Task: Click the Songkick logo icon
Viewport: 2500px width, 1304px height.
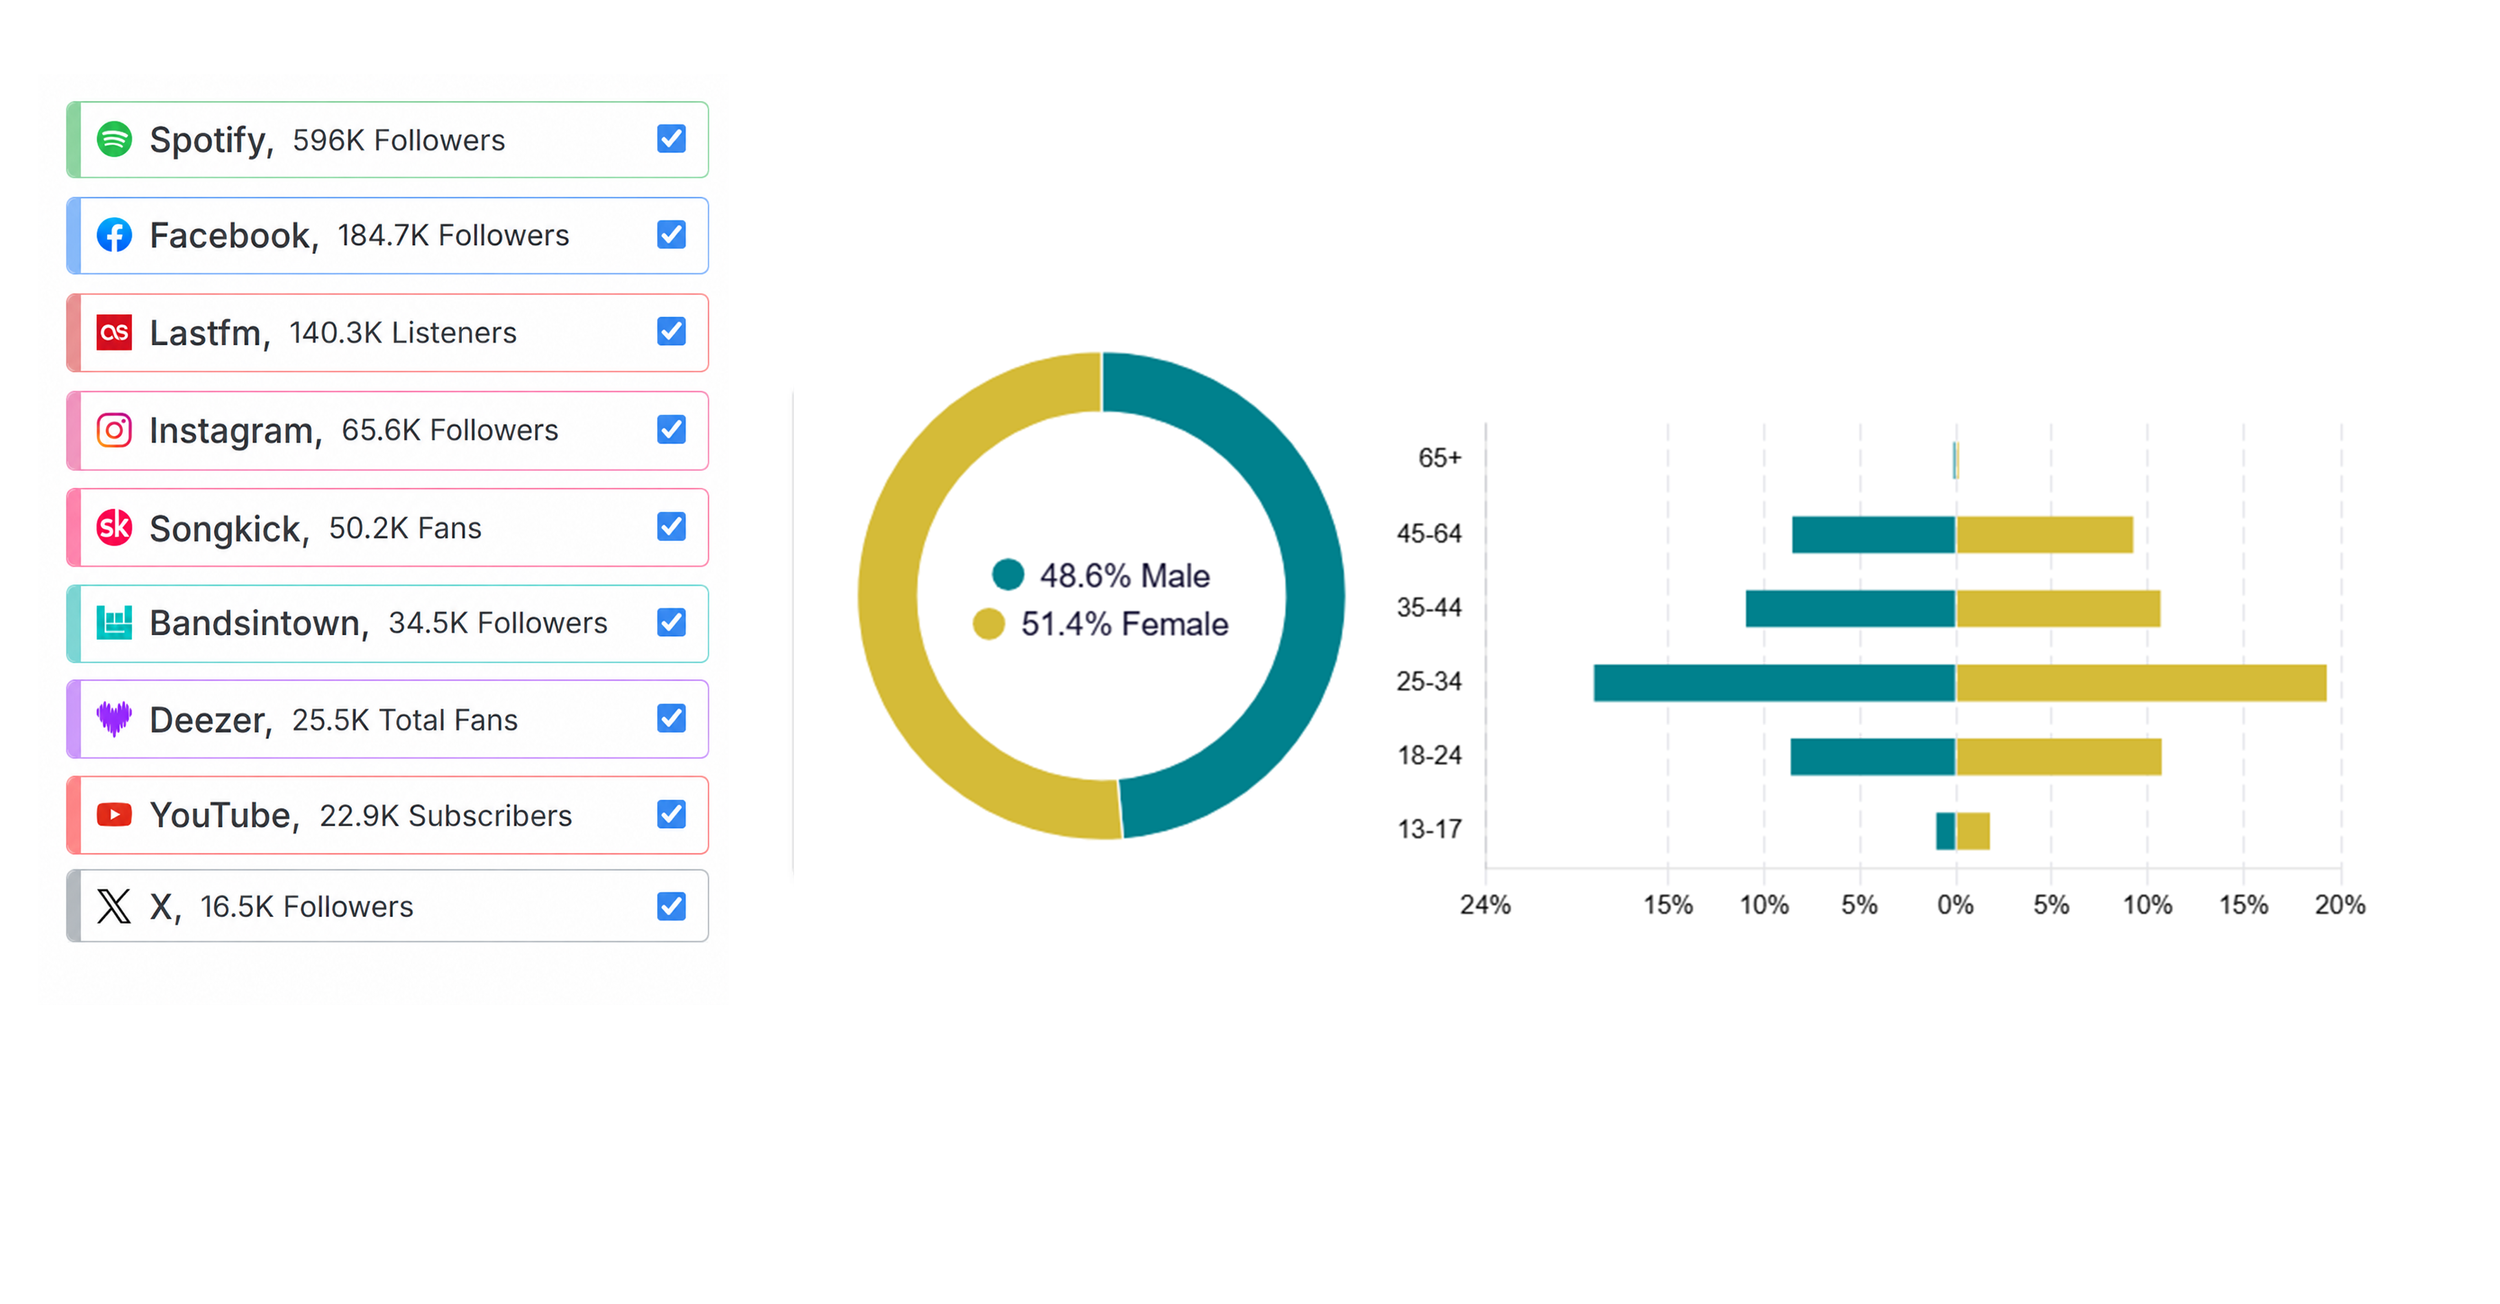Action: click(x=114, y=527)
